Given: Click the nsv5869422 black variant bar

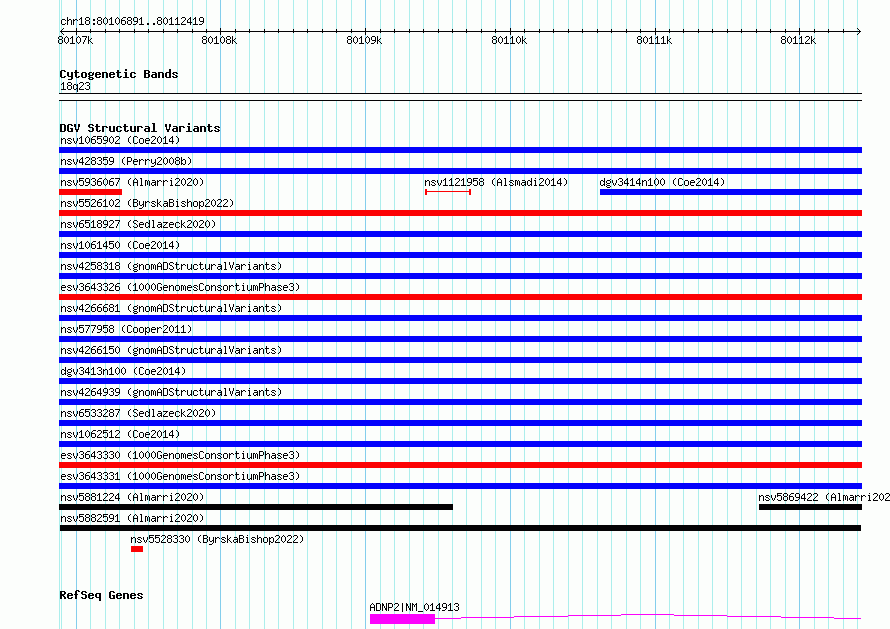Looking at the screenshot, I should pos(811,507).
